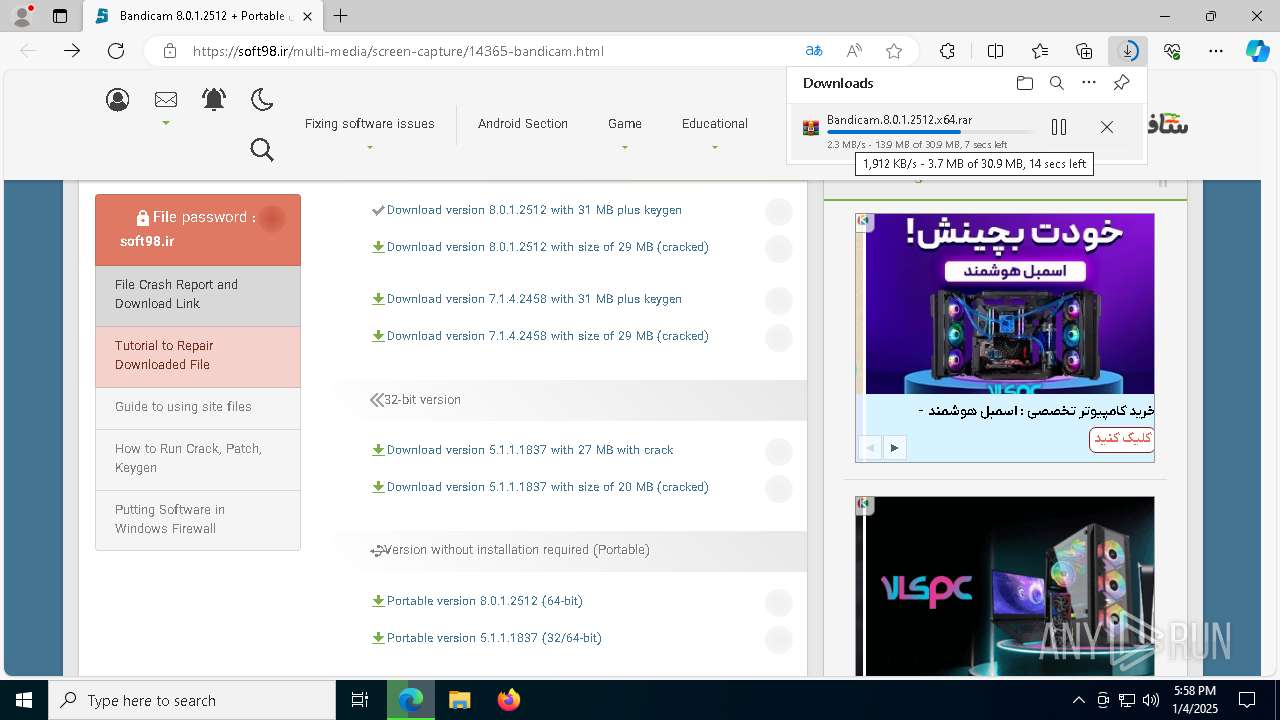Reload the current page
The width and height of the screenshot is (1280, 720).
(116, 51)
